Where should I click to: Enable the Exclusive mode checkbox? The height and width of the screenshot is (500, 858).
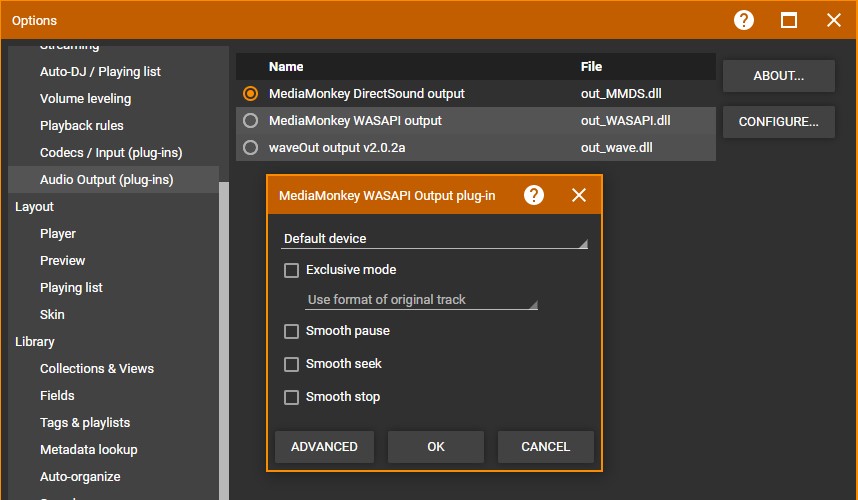click(x=292, y=270)
